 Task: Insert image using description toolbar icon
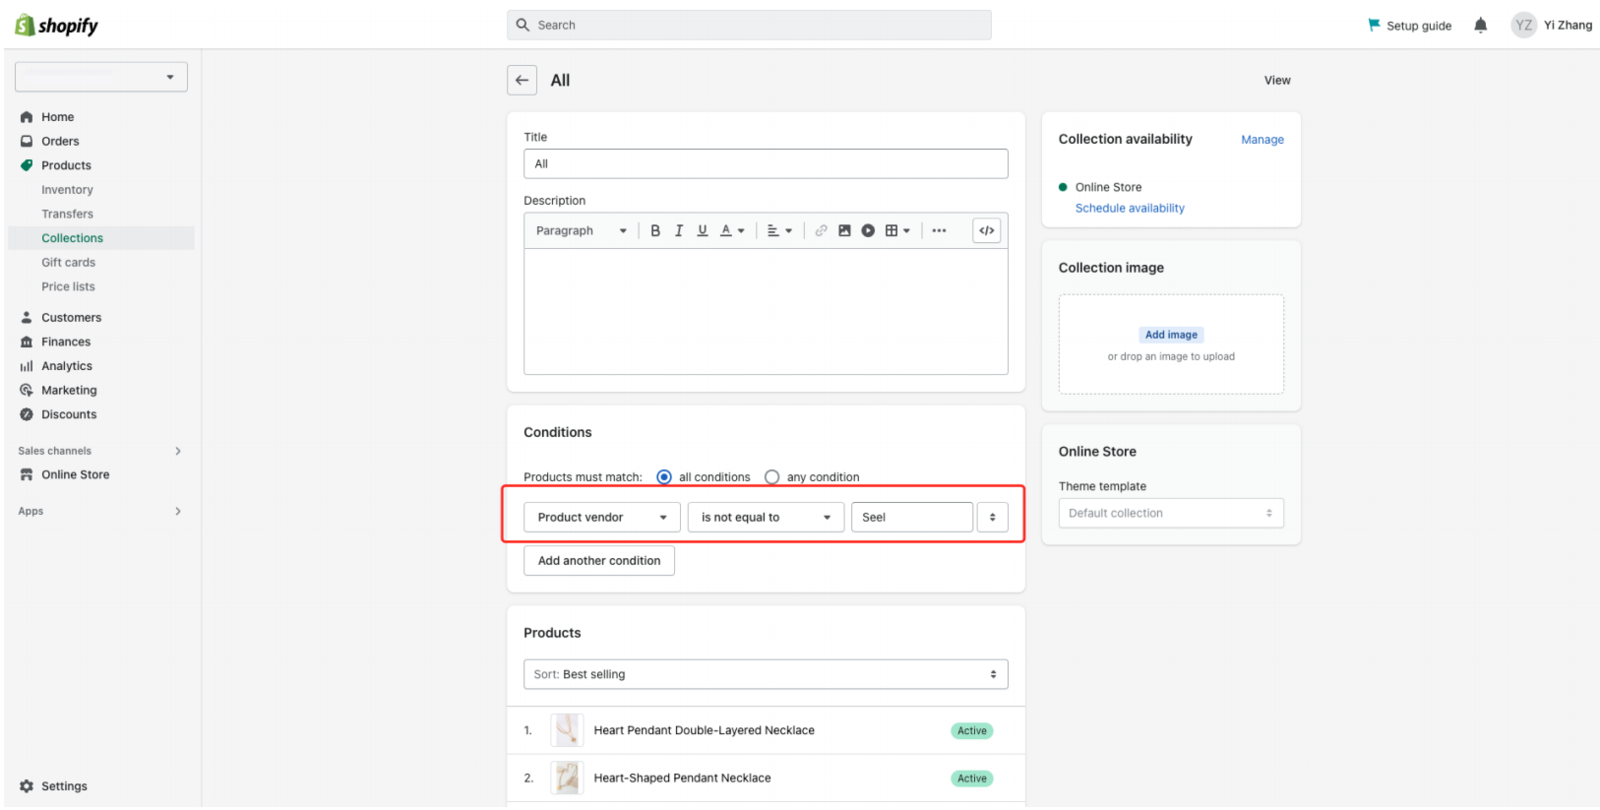point(844,231)
